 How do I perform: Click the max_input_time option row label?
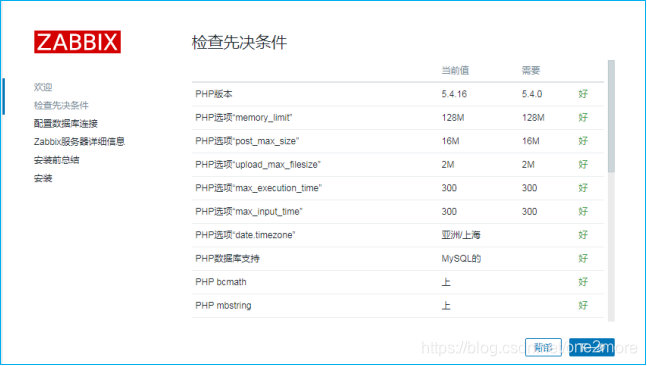[249, 212]
